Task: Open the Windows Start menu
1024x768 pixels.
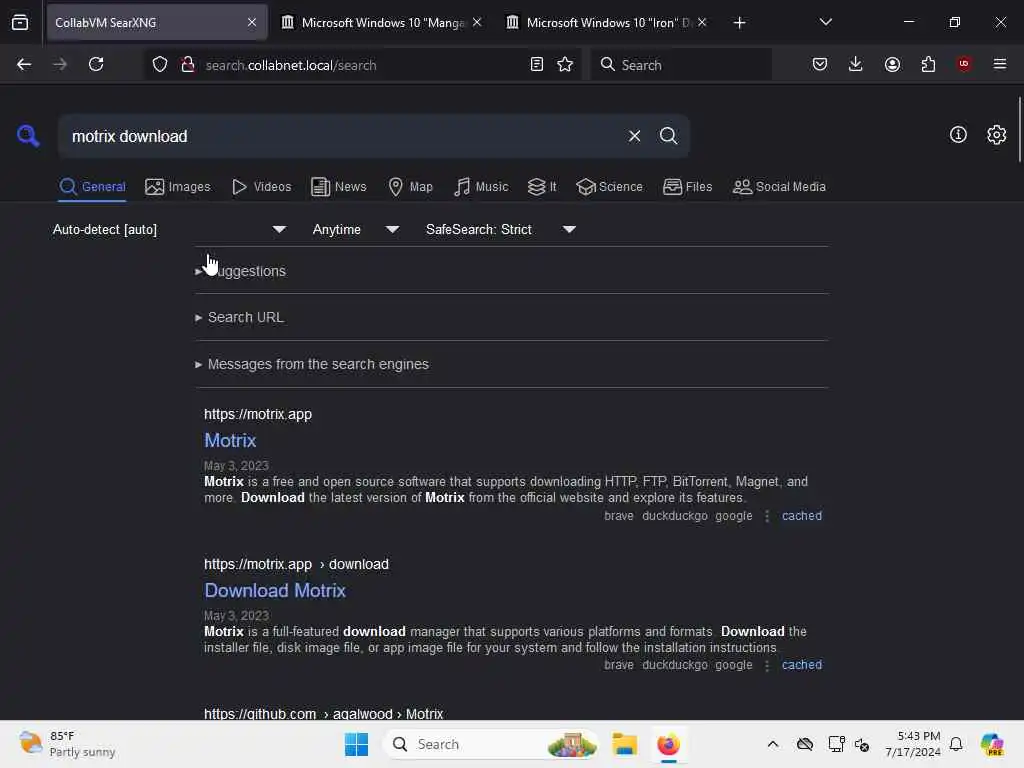Action: click(356, 744)
